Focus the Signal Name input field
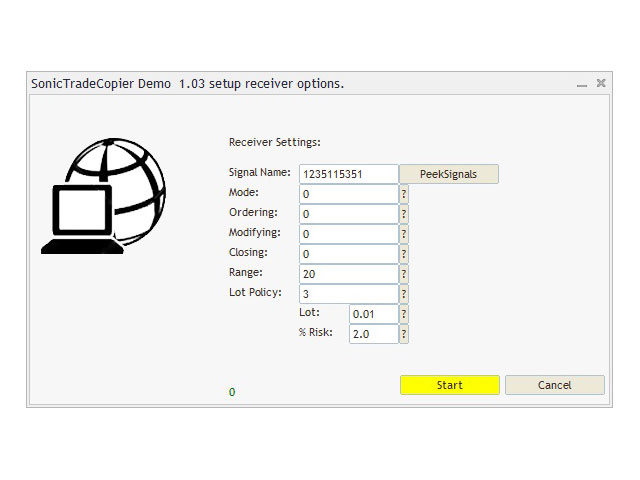This screenshot has height=480, width=640. (349, 174)
